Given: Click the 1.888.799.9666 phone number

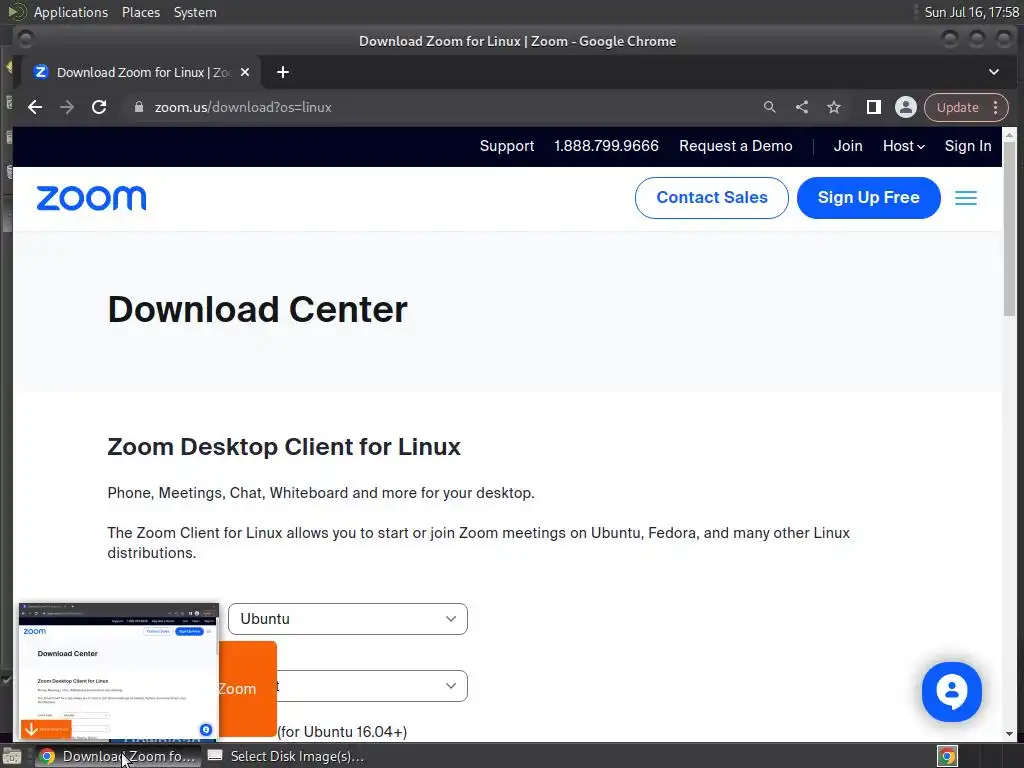Looking at the screenshot, I should click(x=606, y=146).
